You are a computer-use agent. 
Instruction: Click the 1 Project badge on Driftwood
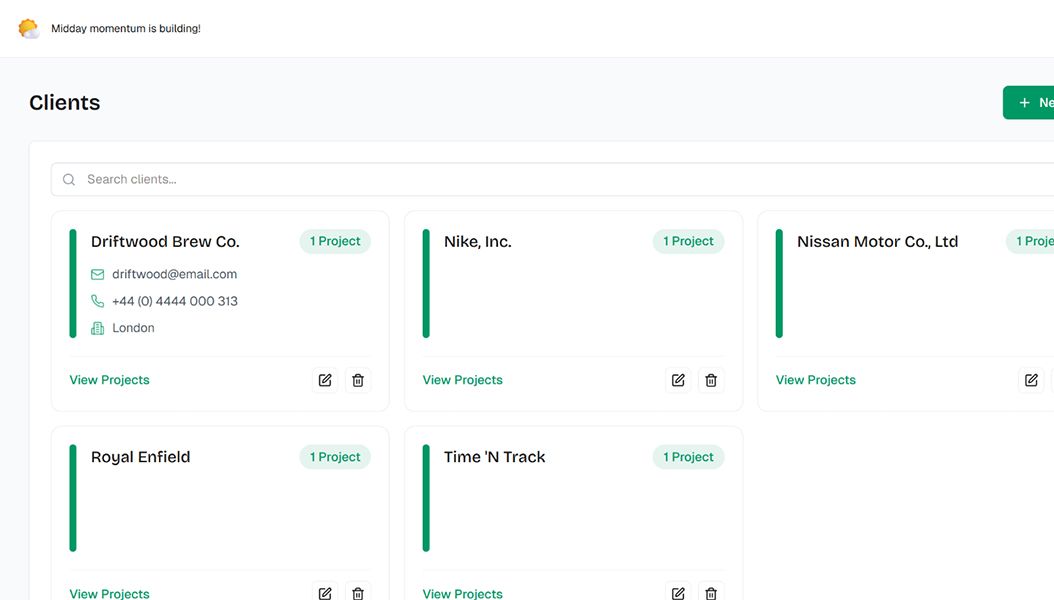(335, 241)
